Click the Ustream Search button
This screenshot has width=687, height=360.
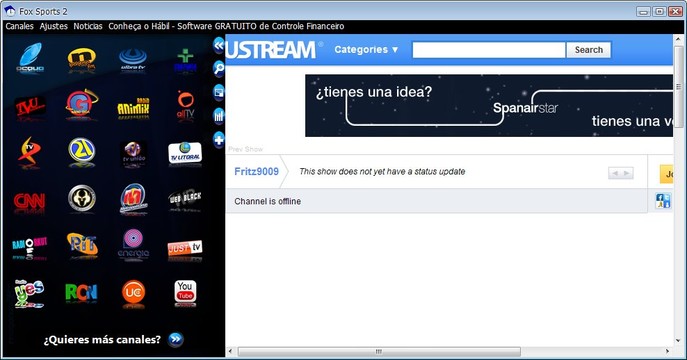point(588,50)
